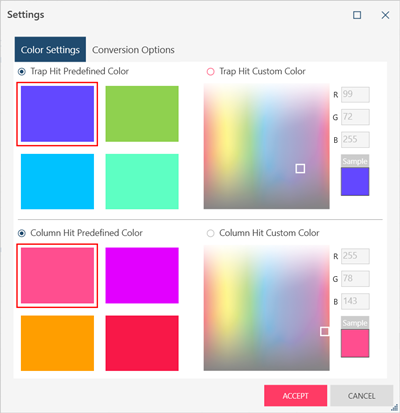
Task: Select Trap Hit Predefined Color radio button
Action: point(22,71)
